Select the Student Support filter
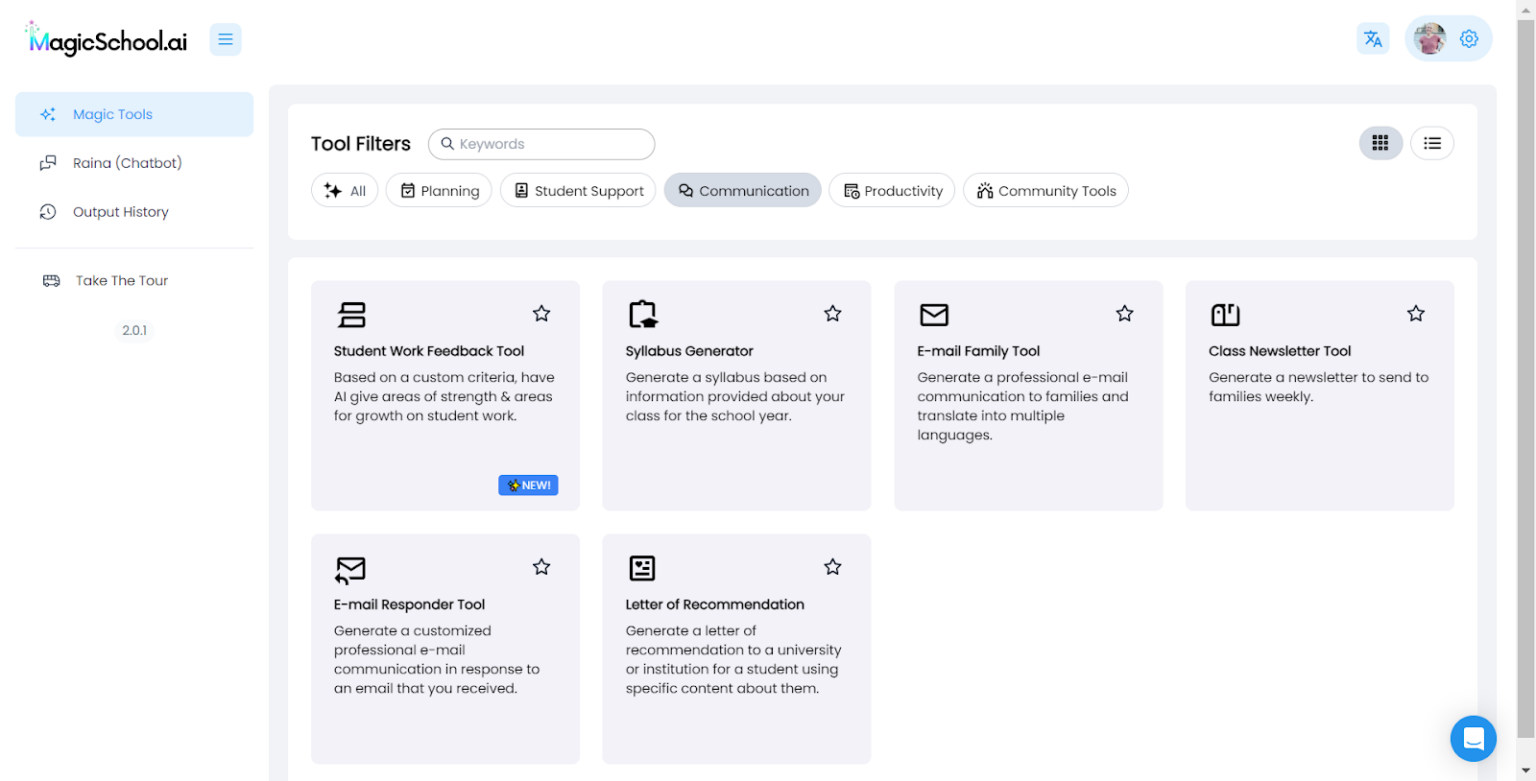Viewport: 1536px width, 781px height. coord(578,191)
